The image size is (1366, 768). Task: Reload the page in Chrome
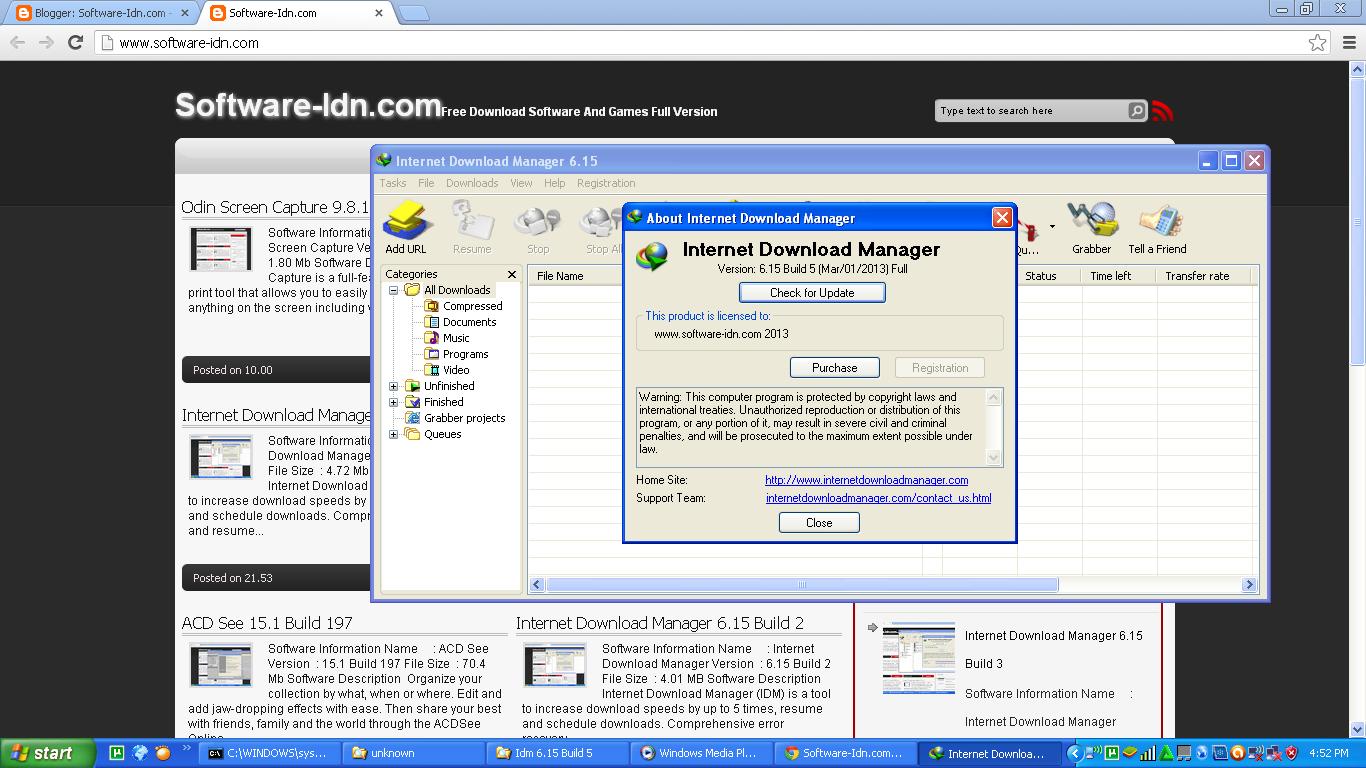tap(75, 42)
